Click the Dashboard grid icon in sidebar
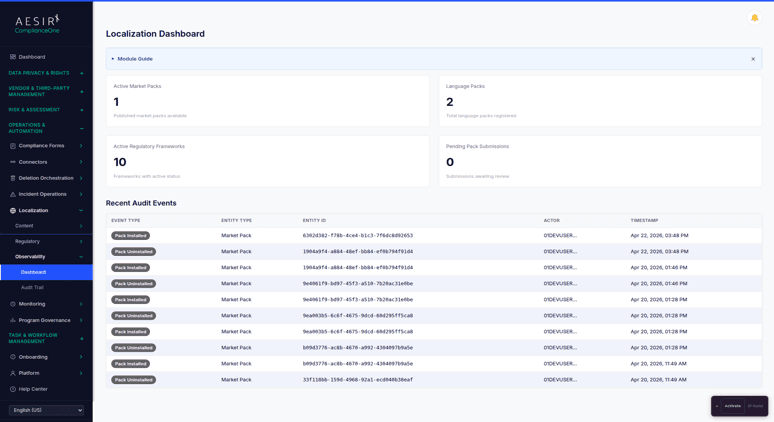This screenshot has height=422, width=774. (x=13, y=57)
